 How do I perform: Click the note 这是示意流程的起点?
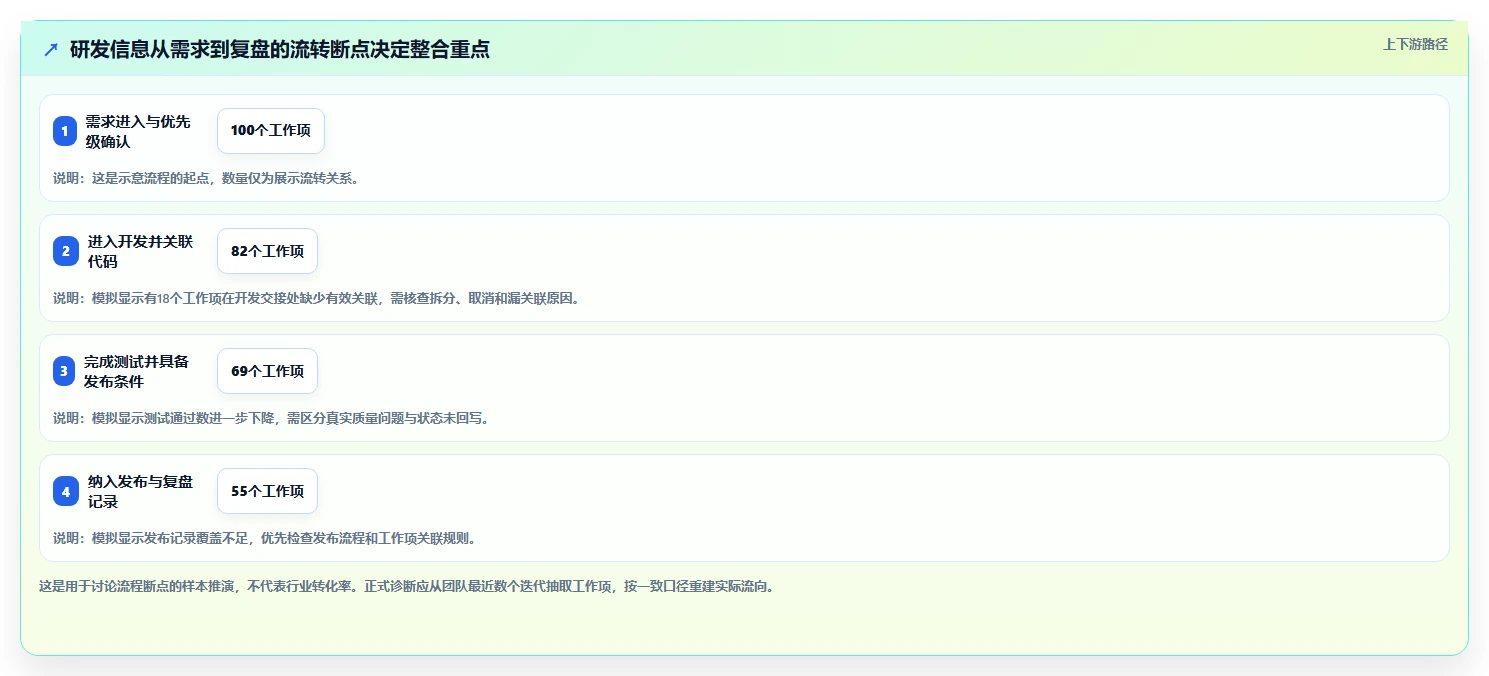tap(206, 179)
